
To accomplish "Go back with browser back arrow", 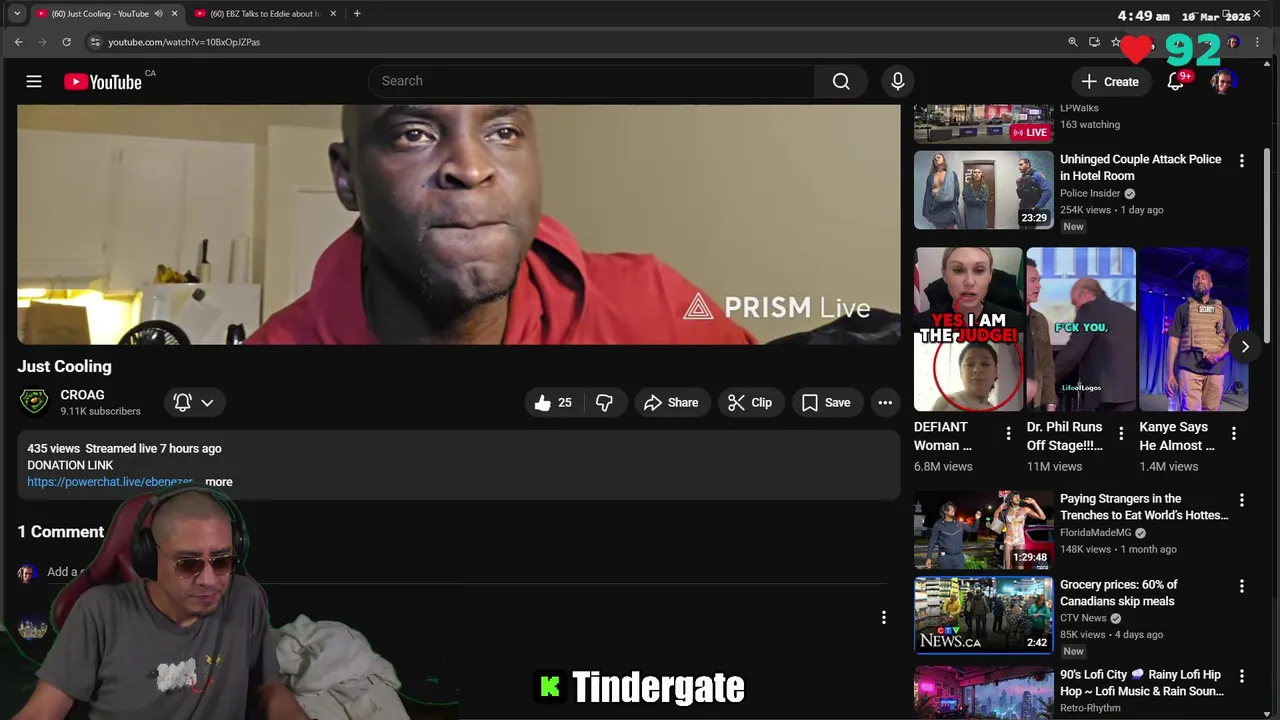I will click(x=18, y=42).
